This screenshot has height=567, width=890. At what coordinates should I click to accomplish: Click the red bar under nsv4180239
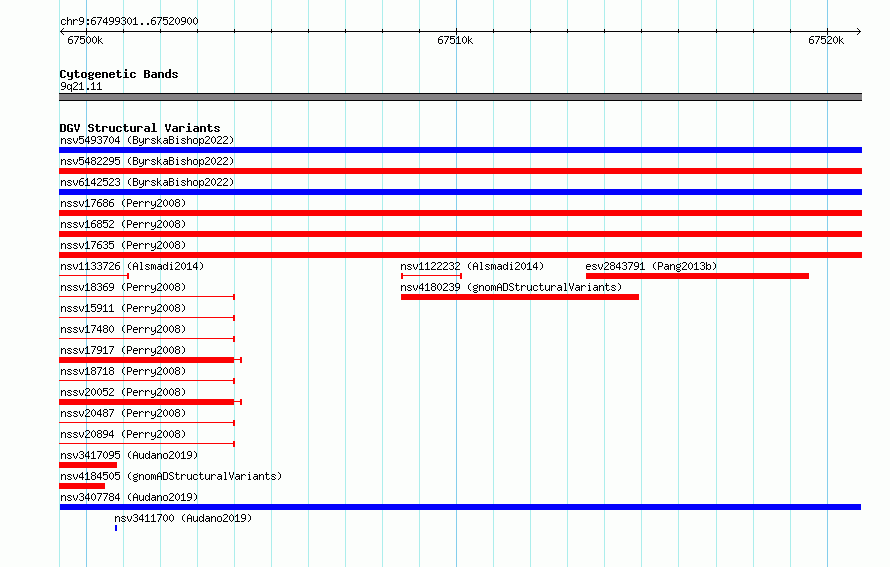pyautogui.click(x=520, y=297)
